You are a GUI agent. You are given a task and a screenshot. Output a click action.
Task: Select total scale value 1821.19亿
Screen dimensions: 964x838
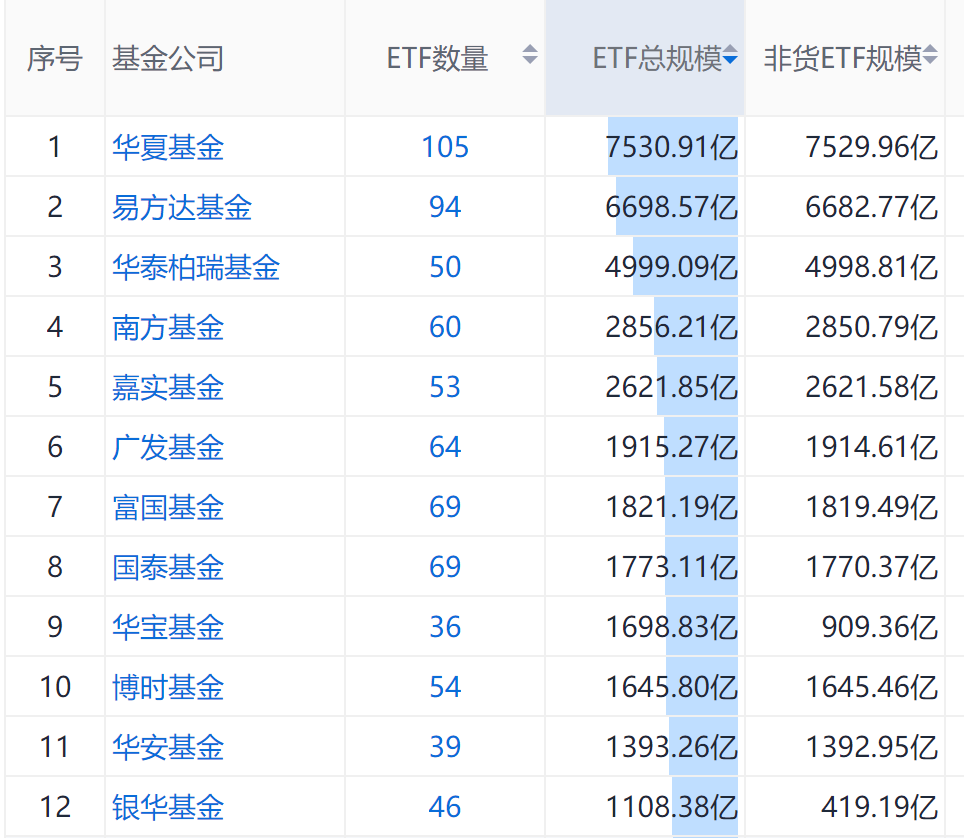(x=671, y=507)
